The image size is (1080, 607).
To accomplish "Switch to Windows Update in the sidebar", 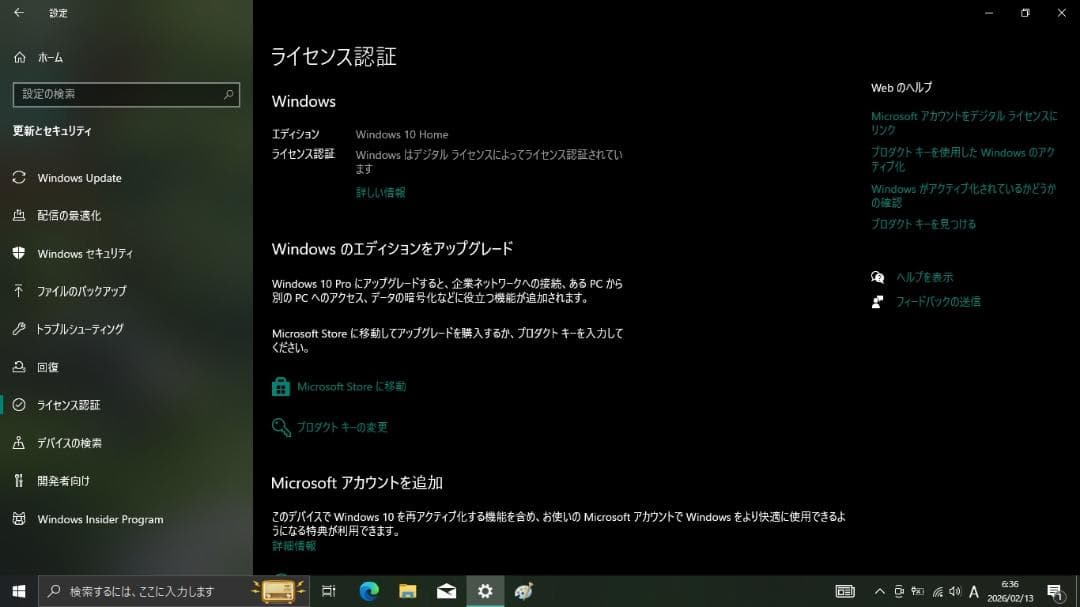I will [x=78, y=177].
